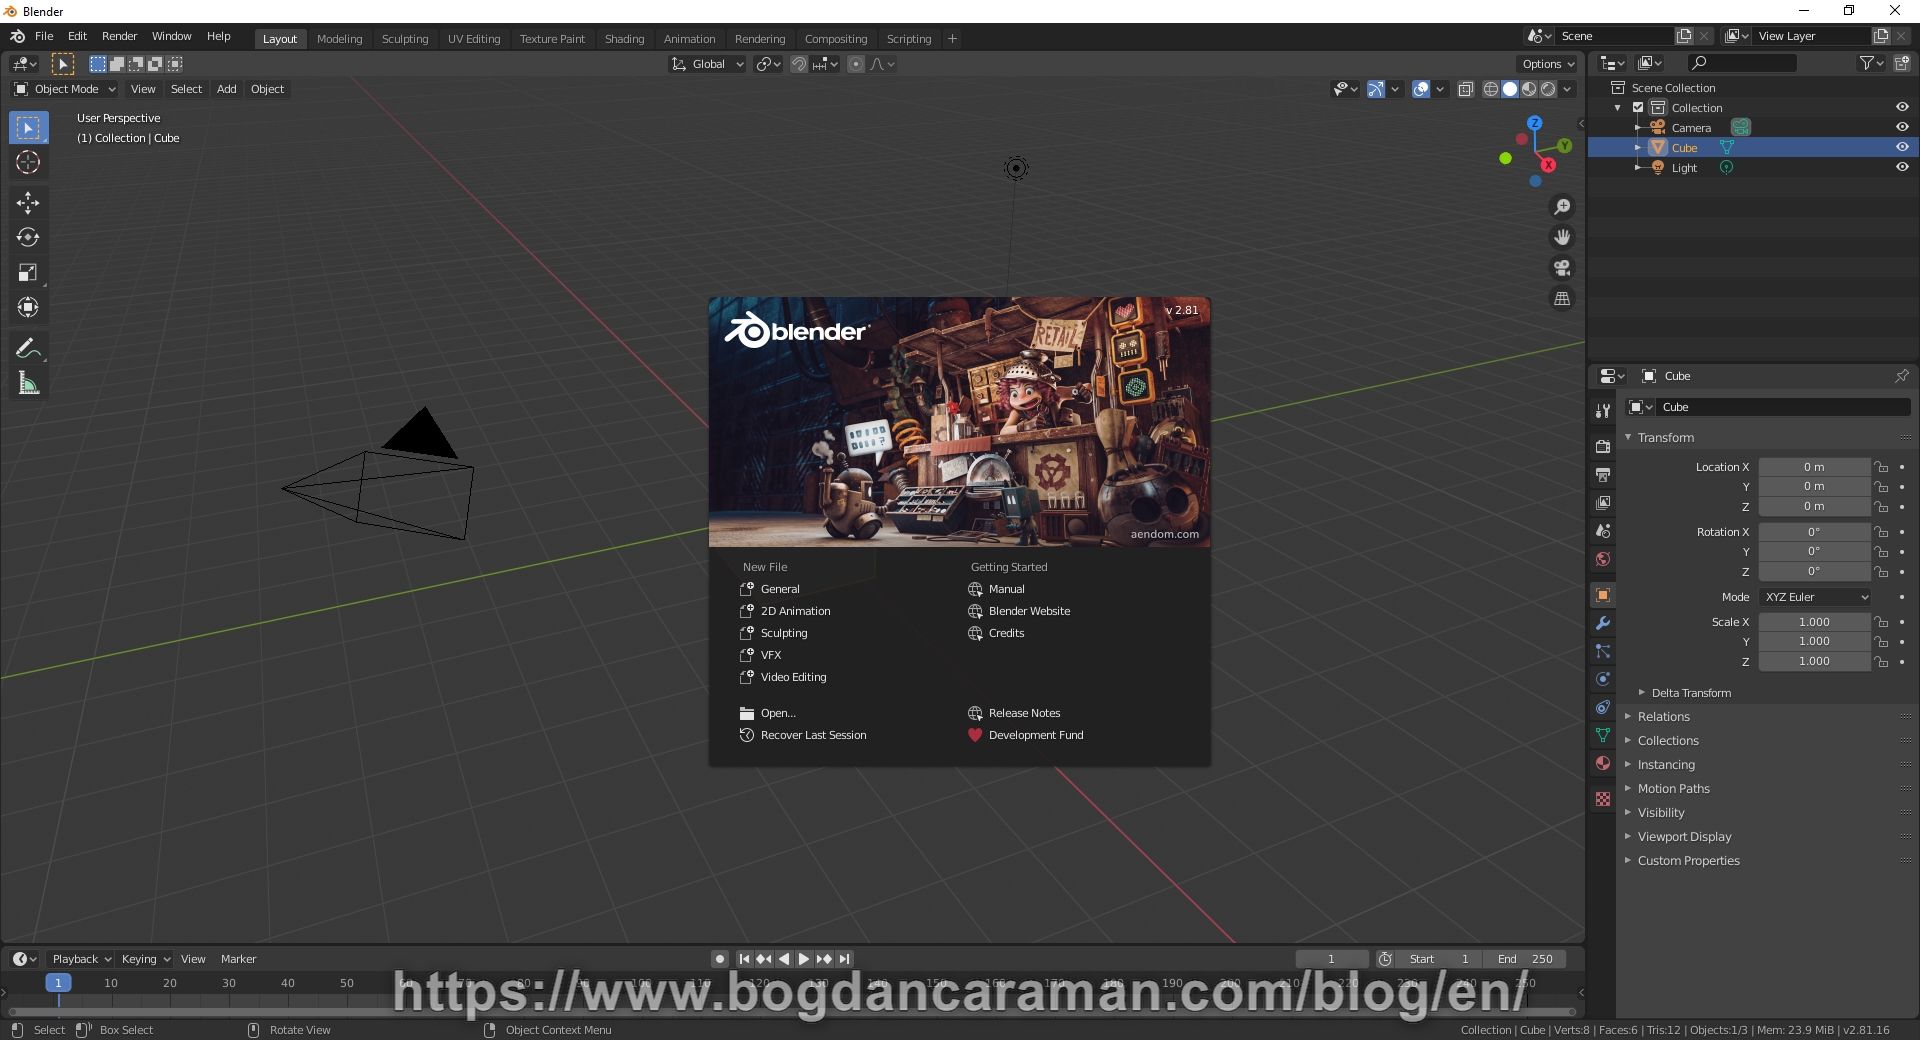This screenshot has width=1920, height=1040.
Task: Open the Texture properties tab
Action: pyautogui.click(x=1603, y=799)
